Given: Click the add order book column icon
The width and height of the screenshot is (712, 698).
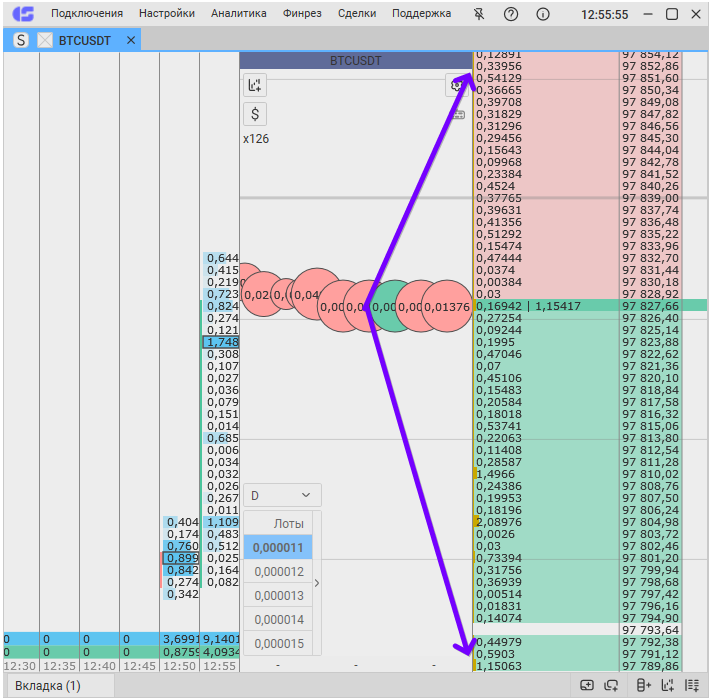Looking at the screenshot, I should 643,685.
